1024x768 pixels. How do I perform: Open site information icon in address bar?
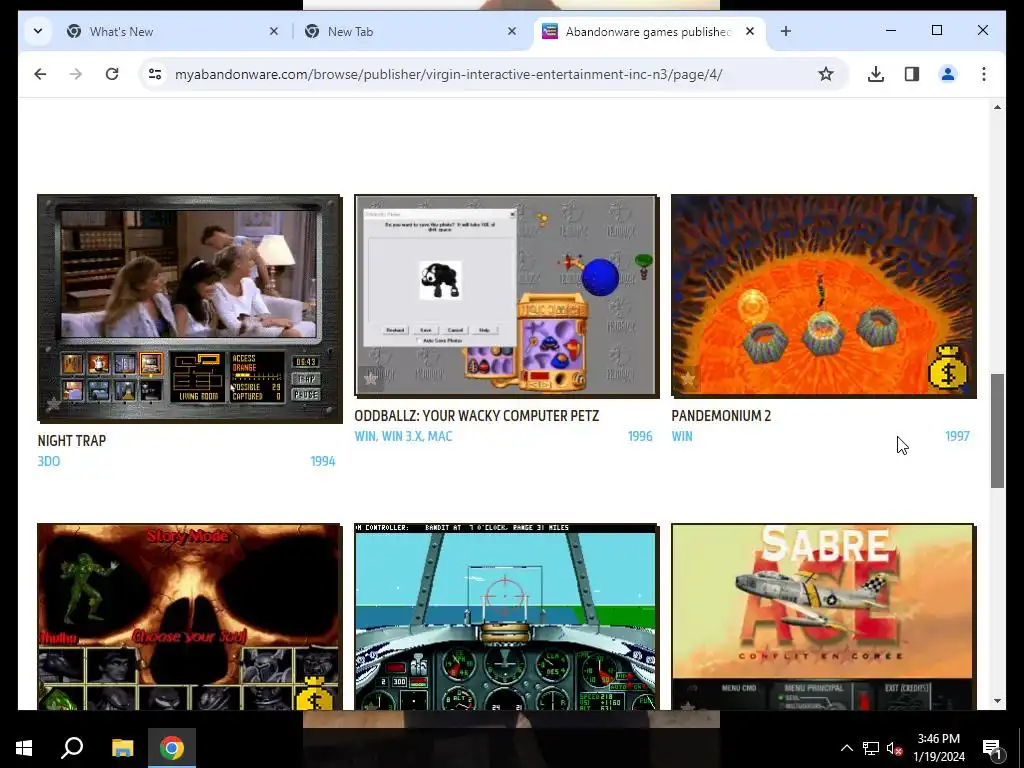pyautogui.click(x=155, y=74)
